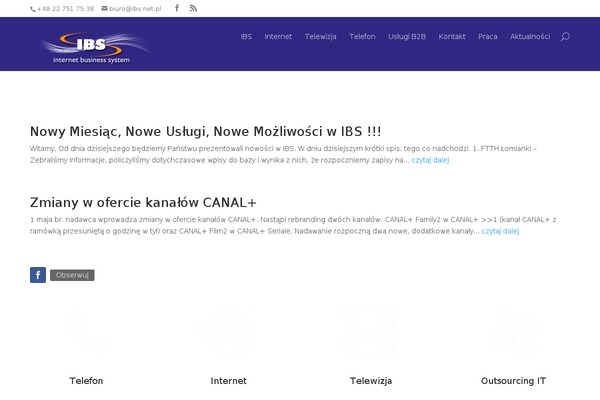Click the search magnifier icon in navigation
The height and width of the screenshot is (400, 600).
coord(565,36)
